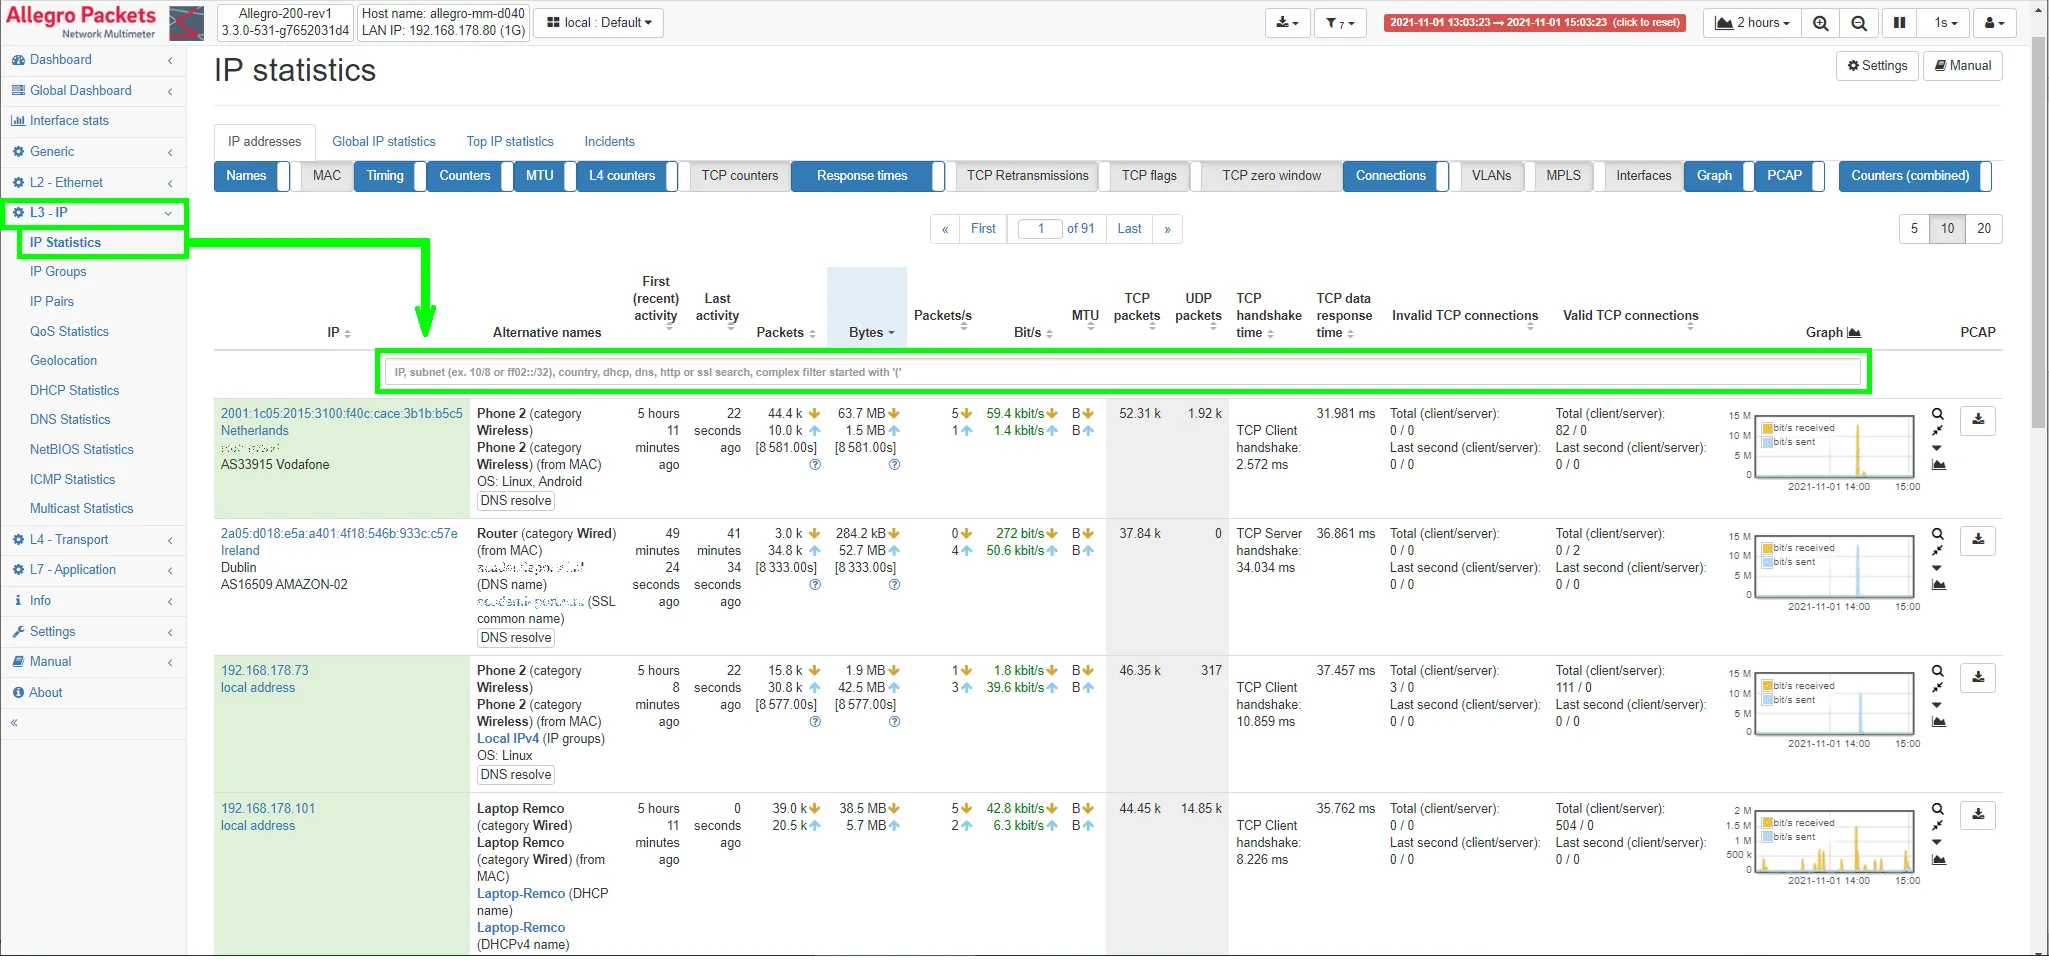
Task: Click the shrink arrows icon for Router row graph
Action: click(x=1937, y=551)
